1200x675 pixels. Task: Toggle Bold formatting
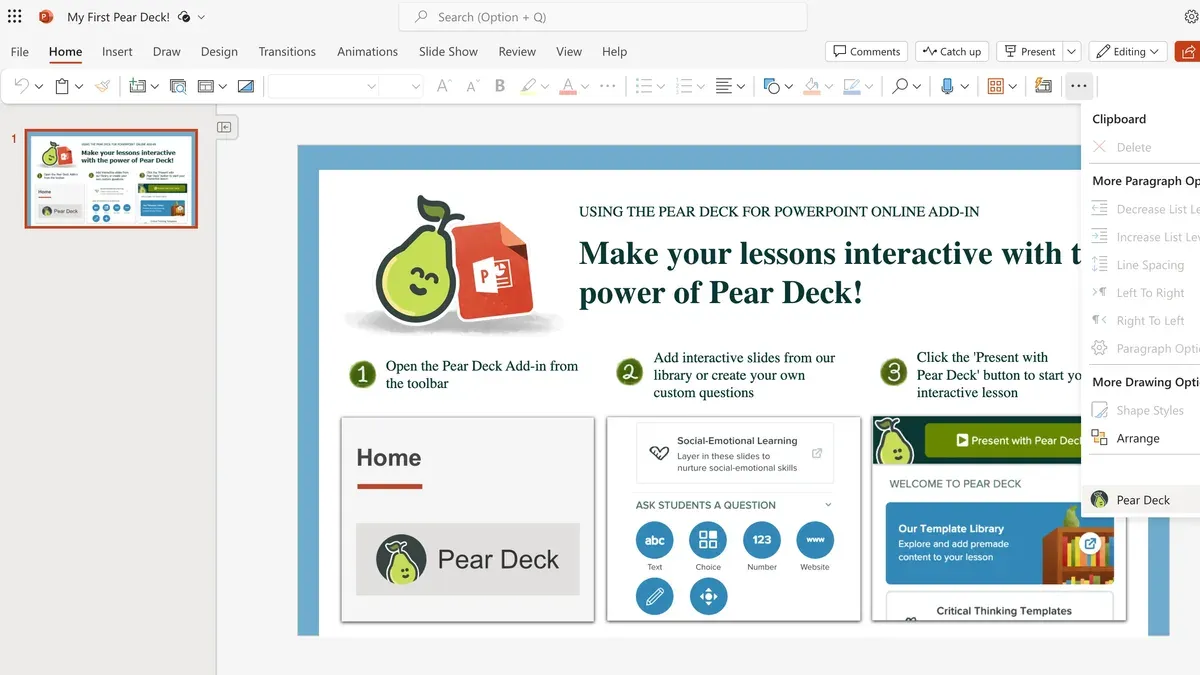point(500,87)
